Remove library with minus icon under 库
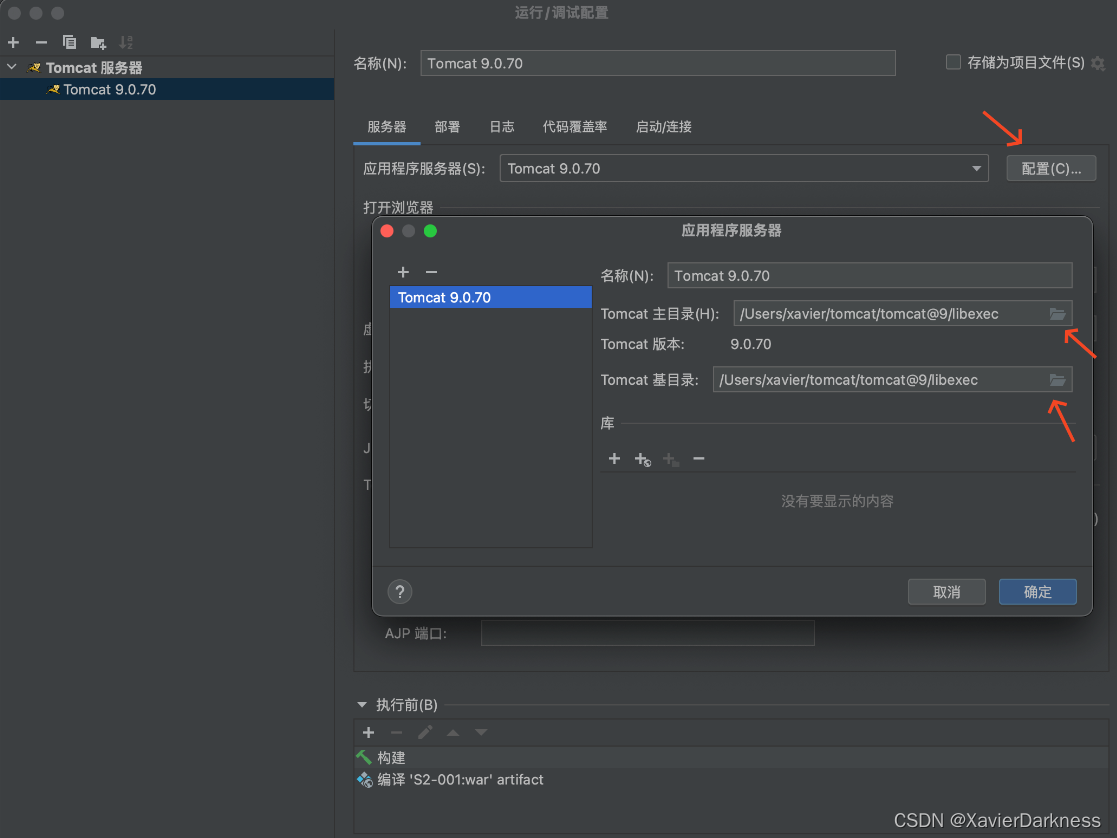Image resolution: width=1117 pixels, height=838 pixels. click(699, 459)
